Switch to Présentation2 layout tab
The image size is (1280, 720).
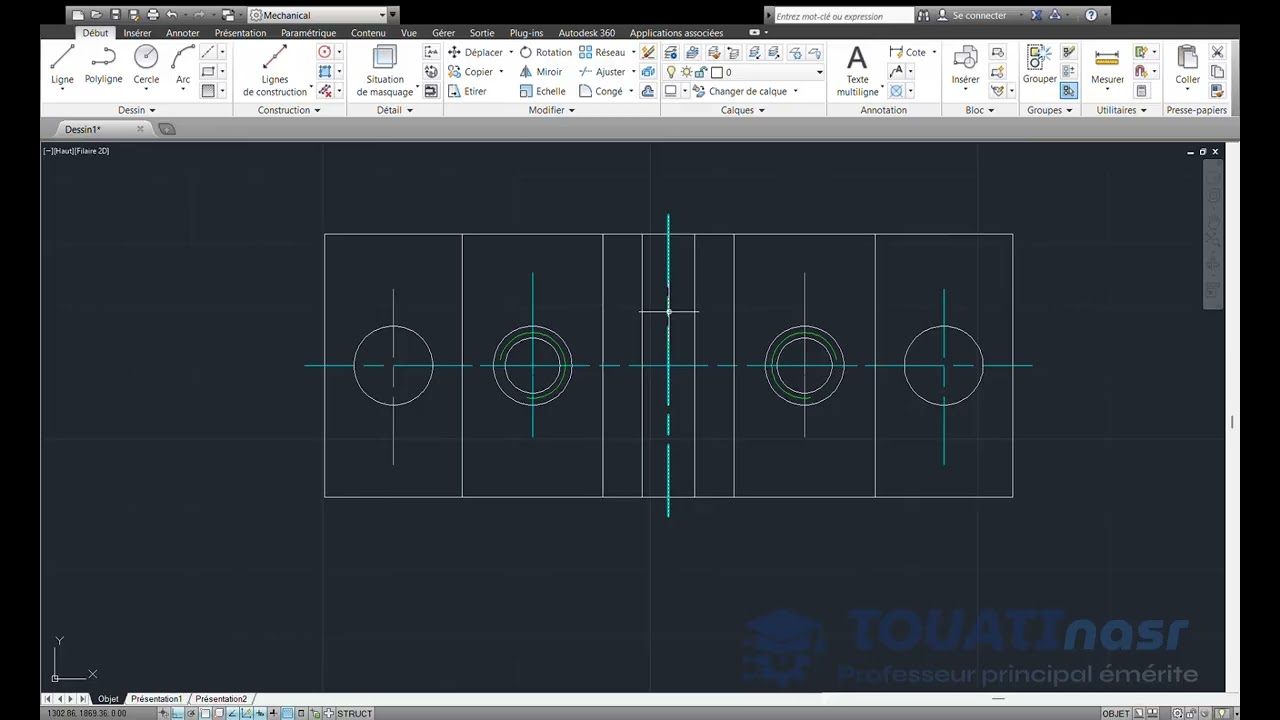click(x=221, y=699)
